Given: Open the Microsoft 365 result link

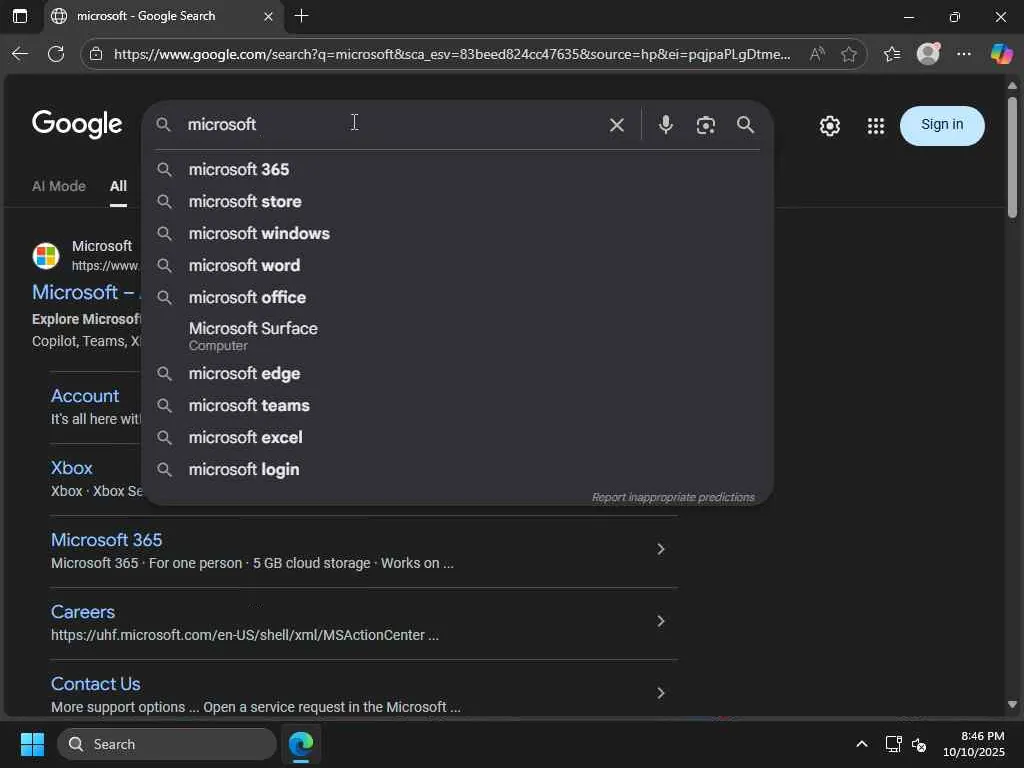Looking at the screenshot, I should 106,540.
